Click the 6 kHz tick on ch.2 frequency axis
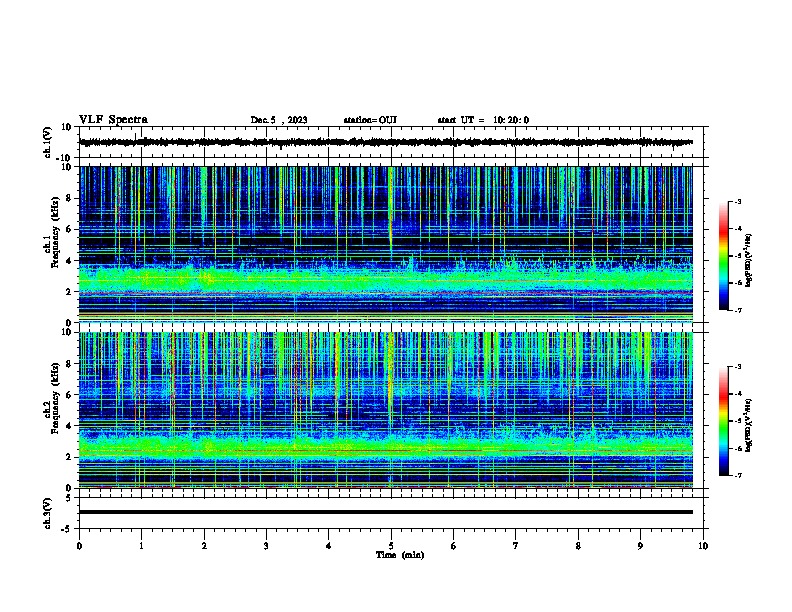 pyautogui.click(x=69, y=395)
